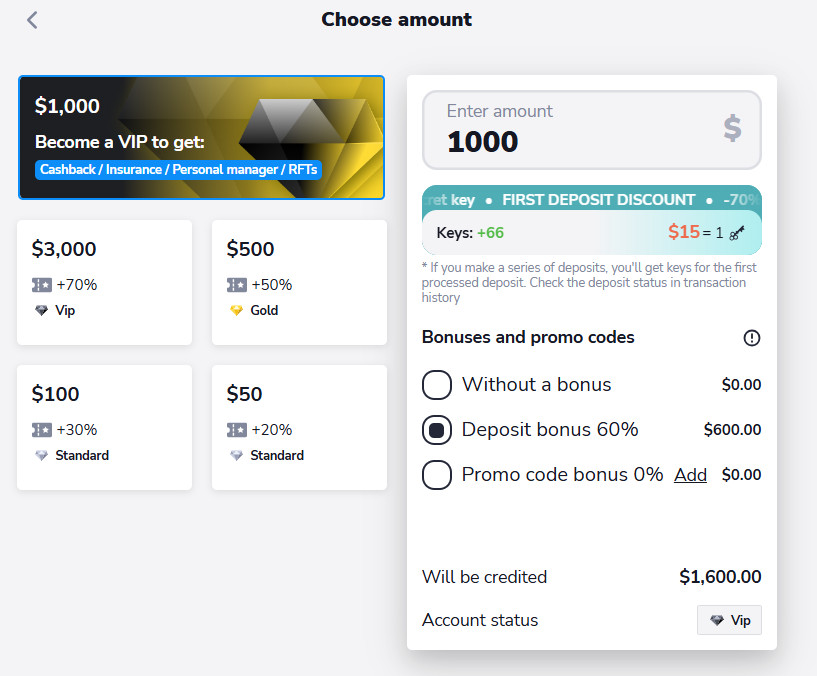This screenshot has height=676, width=817.
Task: Click the back arrow icon
Action: tap(32, 20)
